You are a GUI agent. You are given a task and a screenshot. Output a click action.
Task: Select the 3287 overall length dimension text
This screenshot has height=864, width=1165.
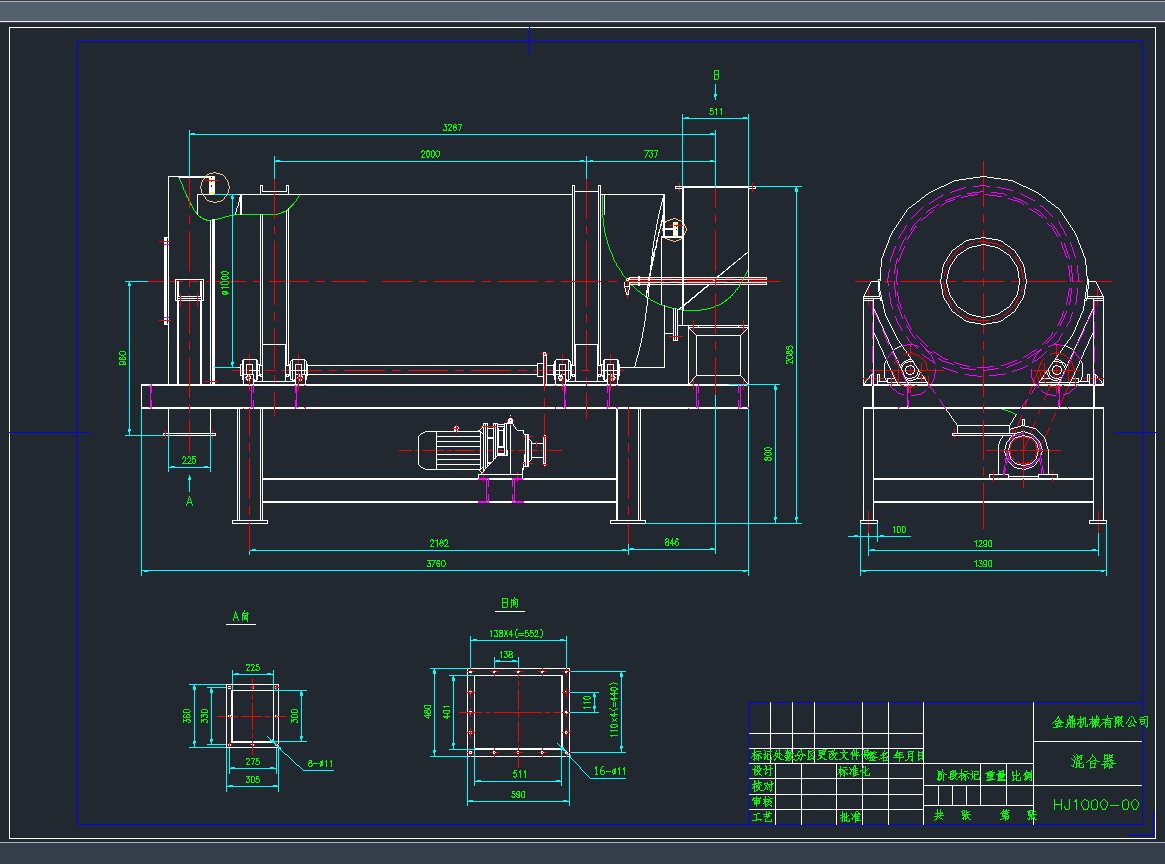tap(452, 128)
